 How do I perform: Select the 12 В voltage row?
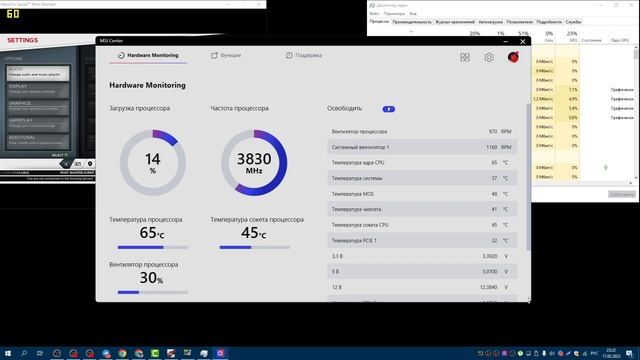(422, 287)
